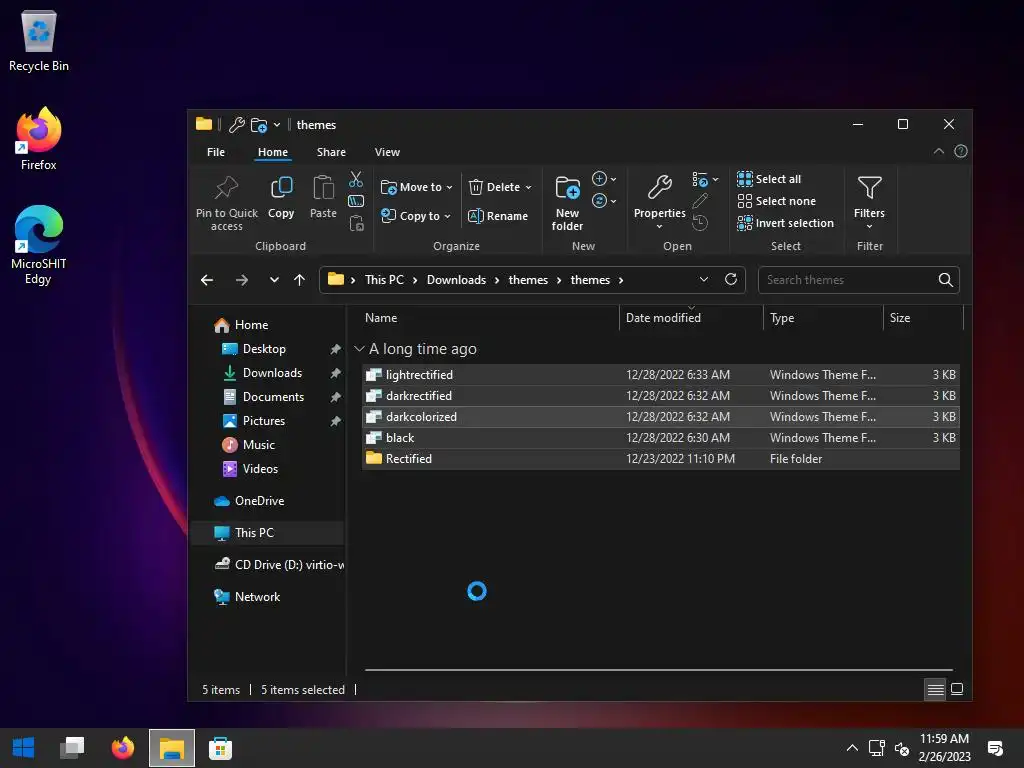Switch to Details view icon in status bar
This screenshot has height=768, width=1024.
click(x=936, y=690)
